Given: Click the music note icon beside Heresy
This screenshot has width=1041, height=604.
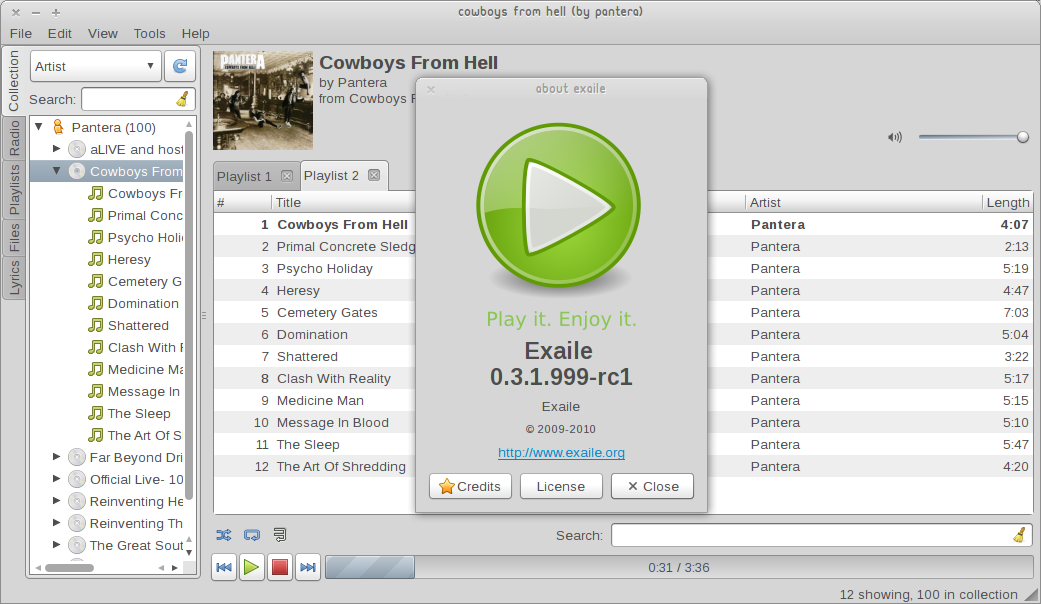Looking at the screenshot, I should point(96,260).
